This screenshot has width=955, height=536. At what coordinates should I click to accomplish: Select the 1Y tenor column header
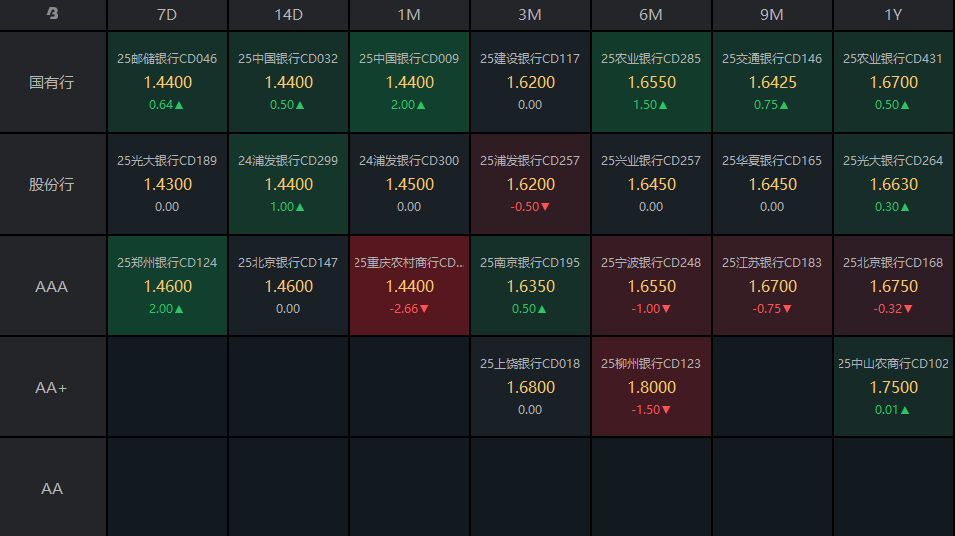[893, 15]
